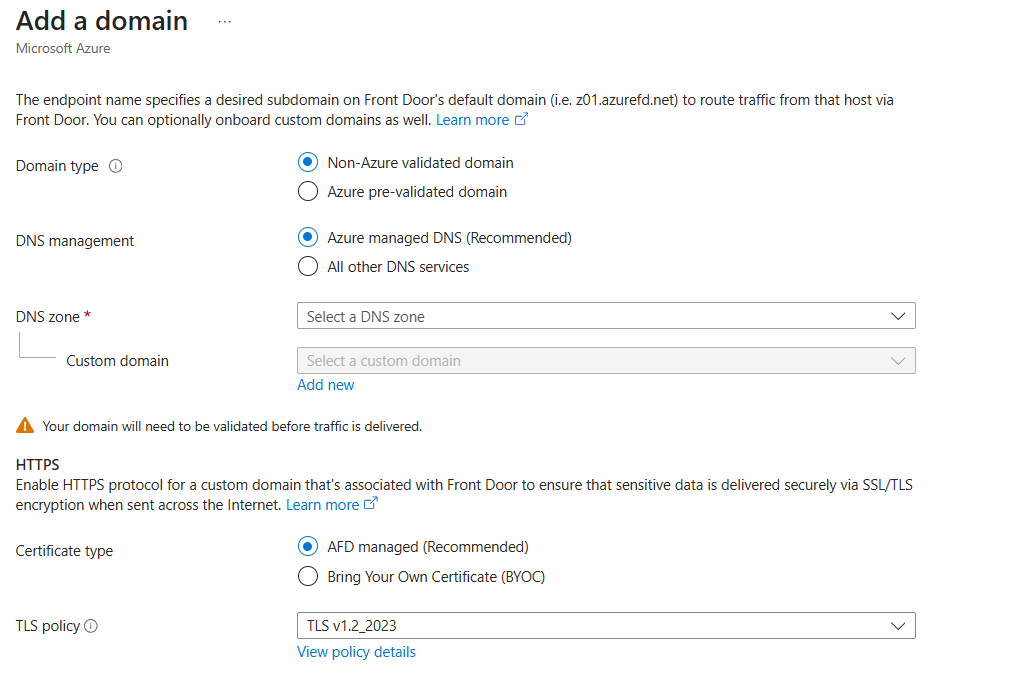Screen dimensions: 1014x693
Task: Click the domain validation warning message text
Action: coord(232,427)
